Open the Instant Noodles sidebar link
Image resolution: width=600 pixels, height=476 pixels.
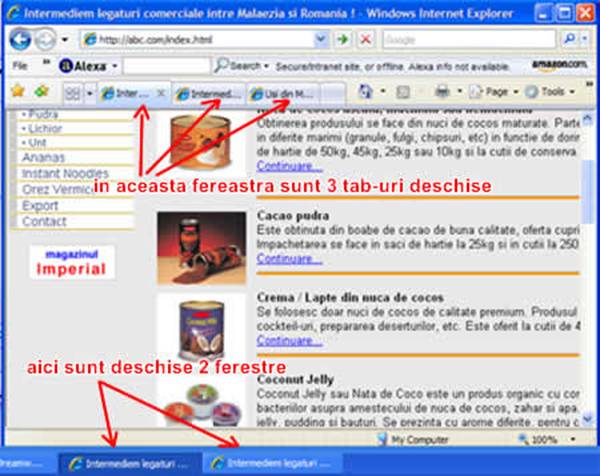click(66, 173)
